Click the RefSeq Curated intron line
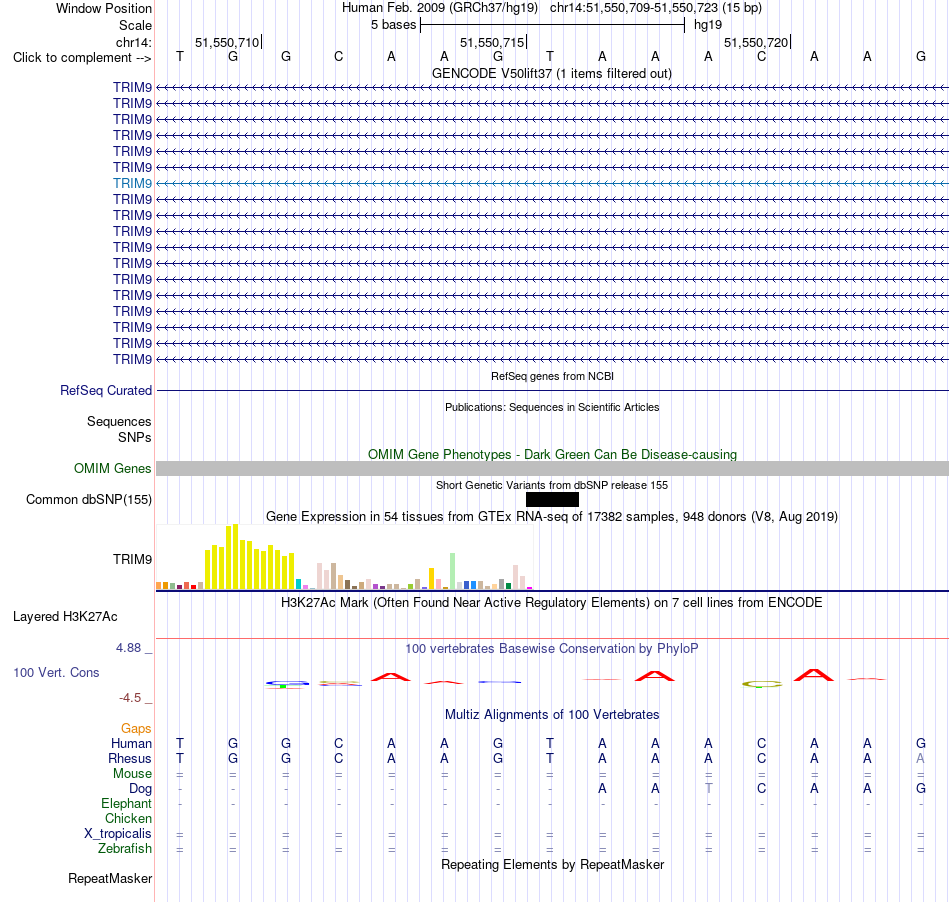 point(552,391)
